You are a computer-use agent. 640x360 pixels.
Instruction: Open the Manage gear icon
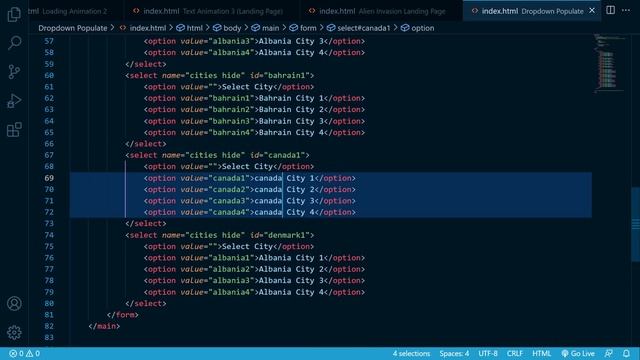[x=14, y=332]
